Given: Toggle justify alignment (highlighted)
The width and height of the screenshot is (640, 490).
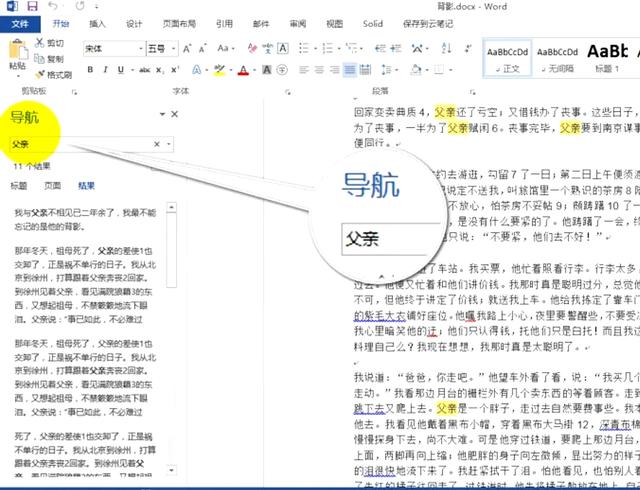Looking at the screenshot, I should (x=350, y=70).
